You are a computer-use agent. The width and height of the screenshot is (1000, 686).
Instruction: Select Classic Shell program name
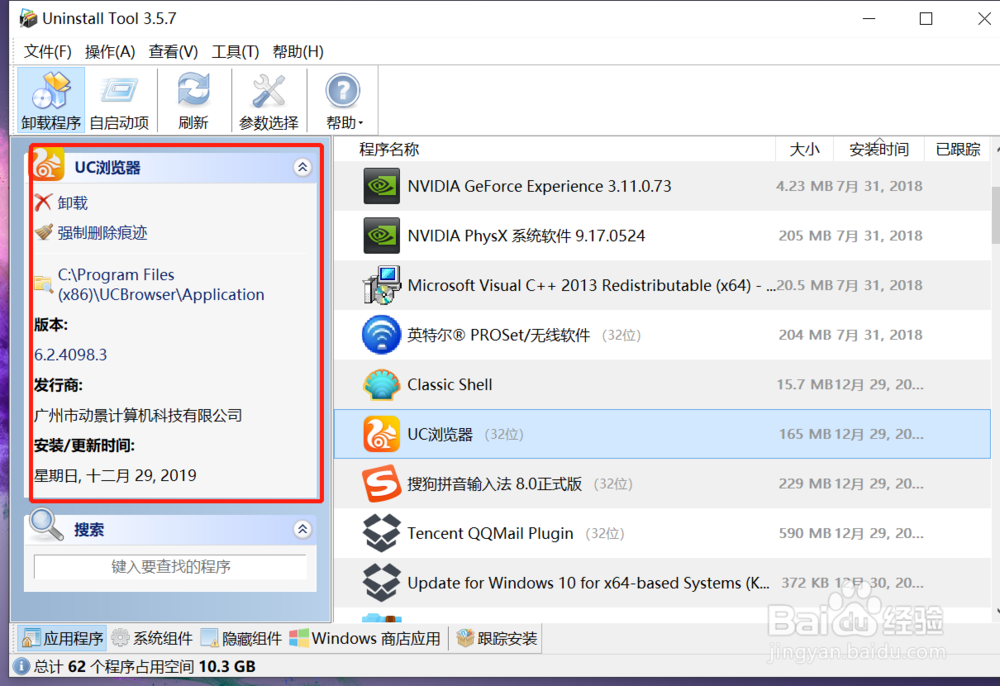(450, 384)
